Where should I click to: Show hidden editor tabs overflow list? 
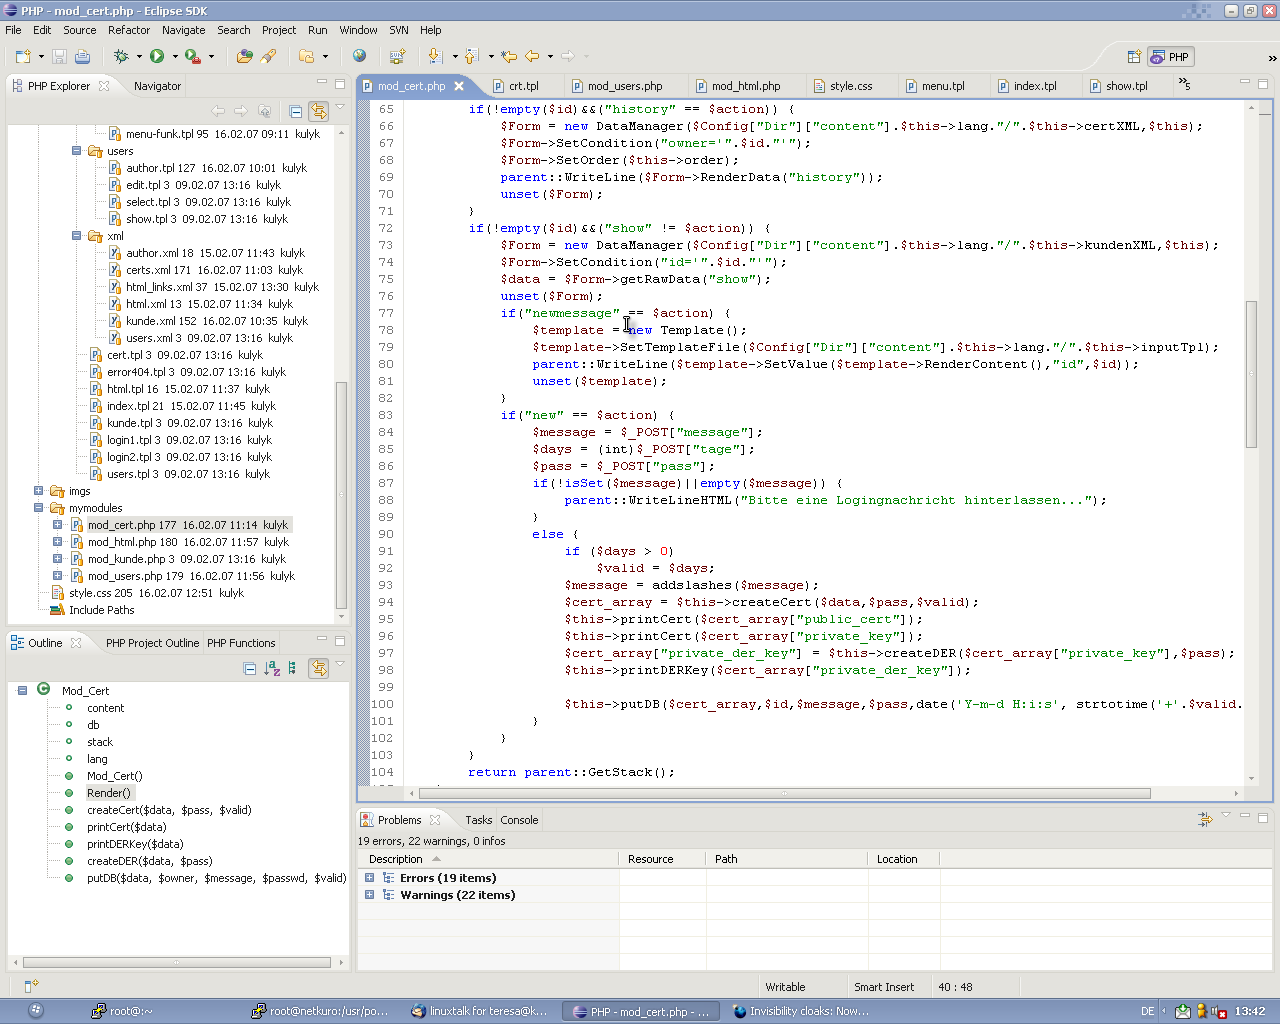click(x=1184, y=84)
